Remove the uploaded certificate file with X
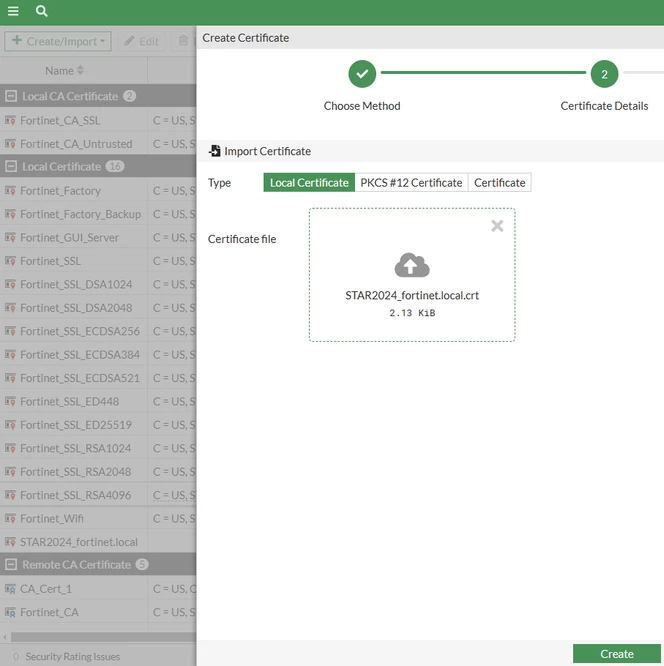This screenshot has width=664, height=666. point(497,226)
